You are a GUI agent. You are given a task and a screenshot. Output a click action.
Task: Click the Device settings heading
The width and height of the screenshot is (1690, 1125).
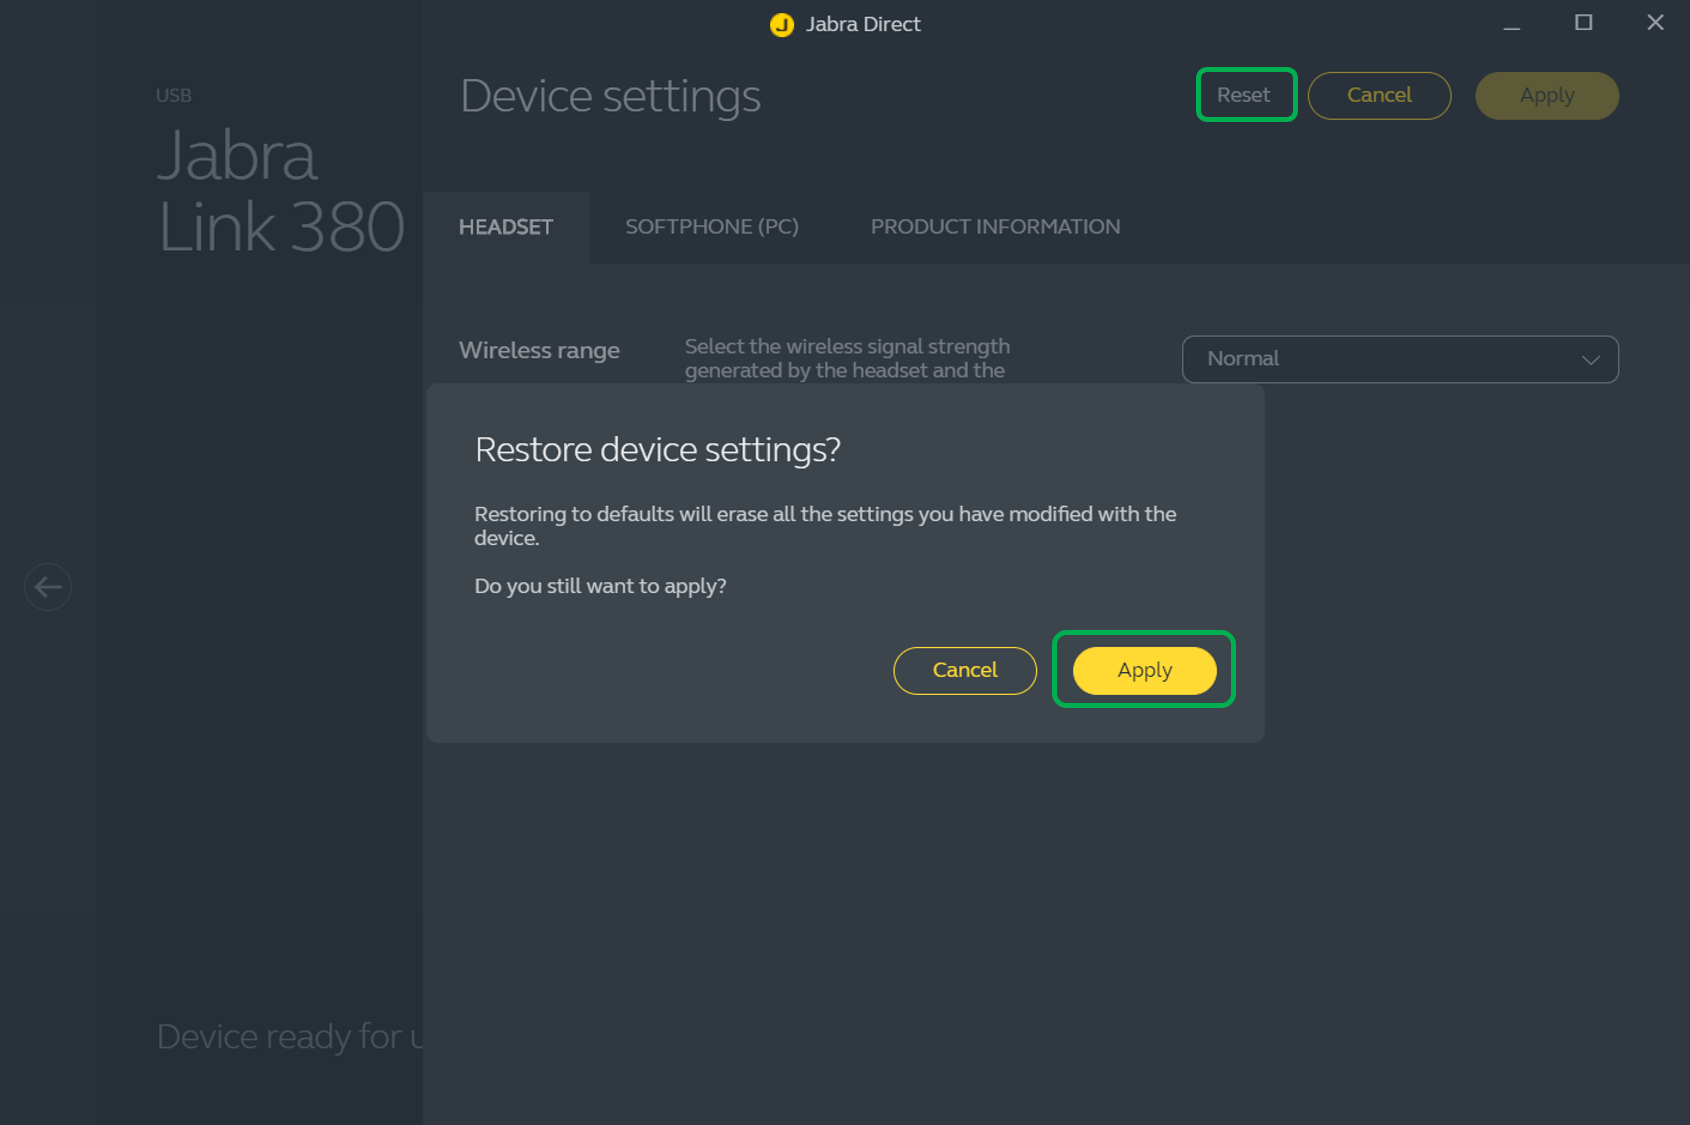pyautogui.click(x=610, y=97)
